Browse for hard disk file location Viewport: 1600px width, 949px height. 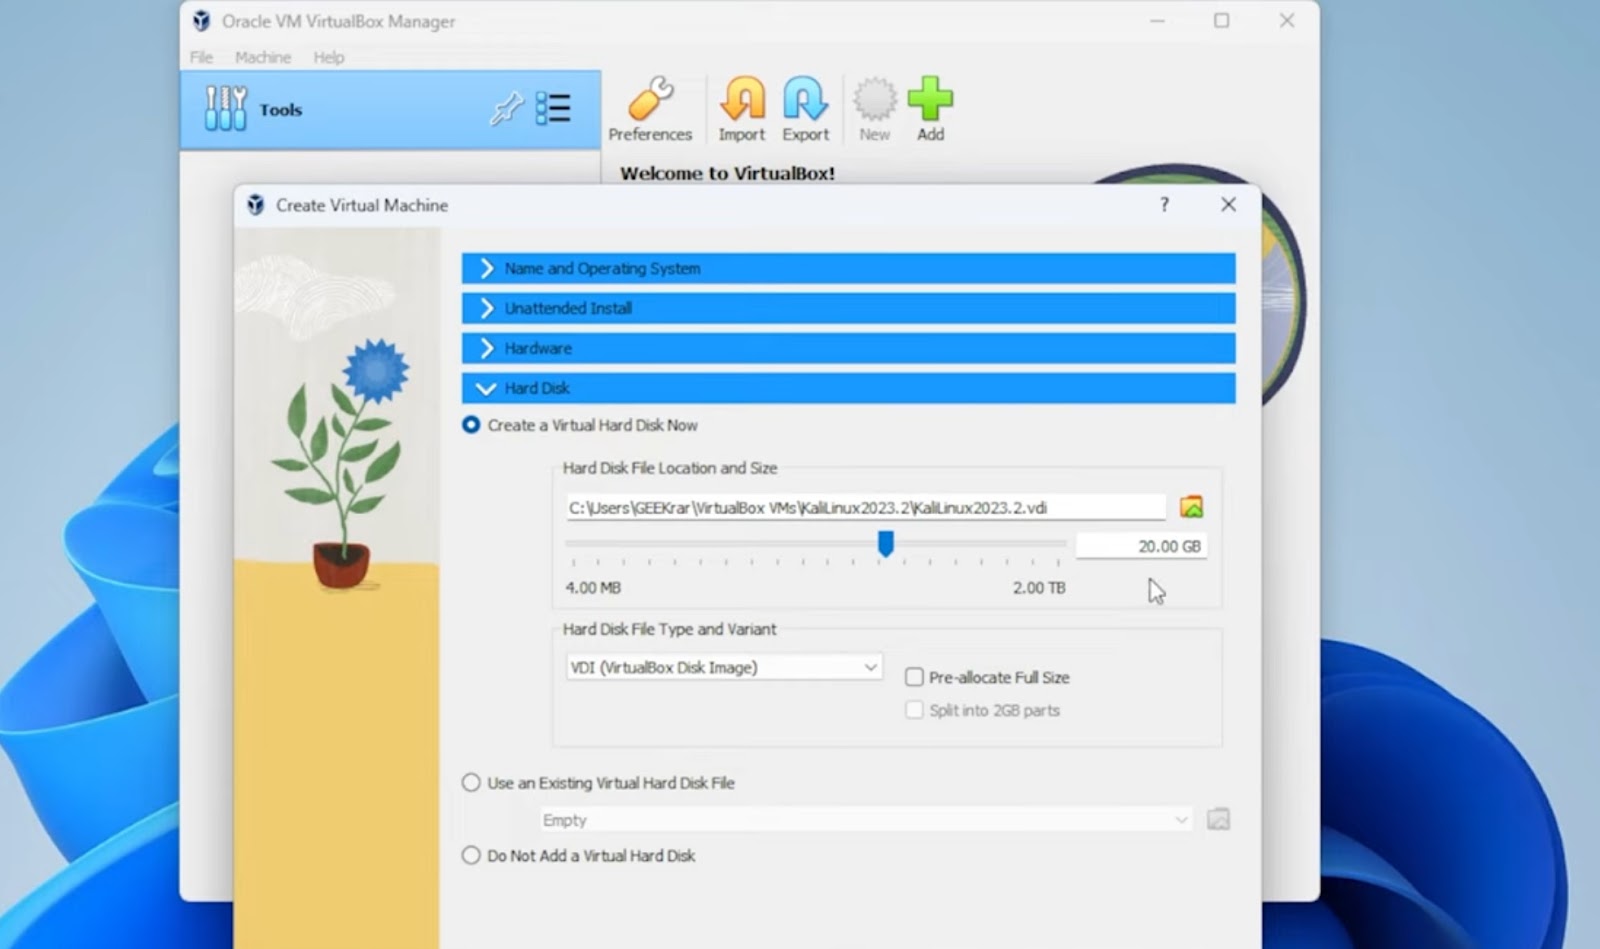click(1191, 507)
